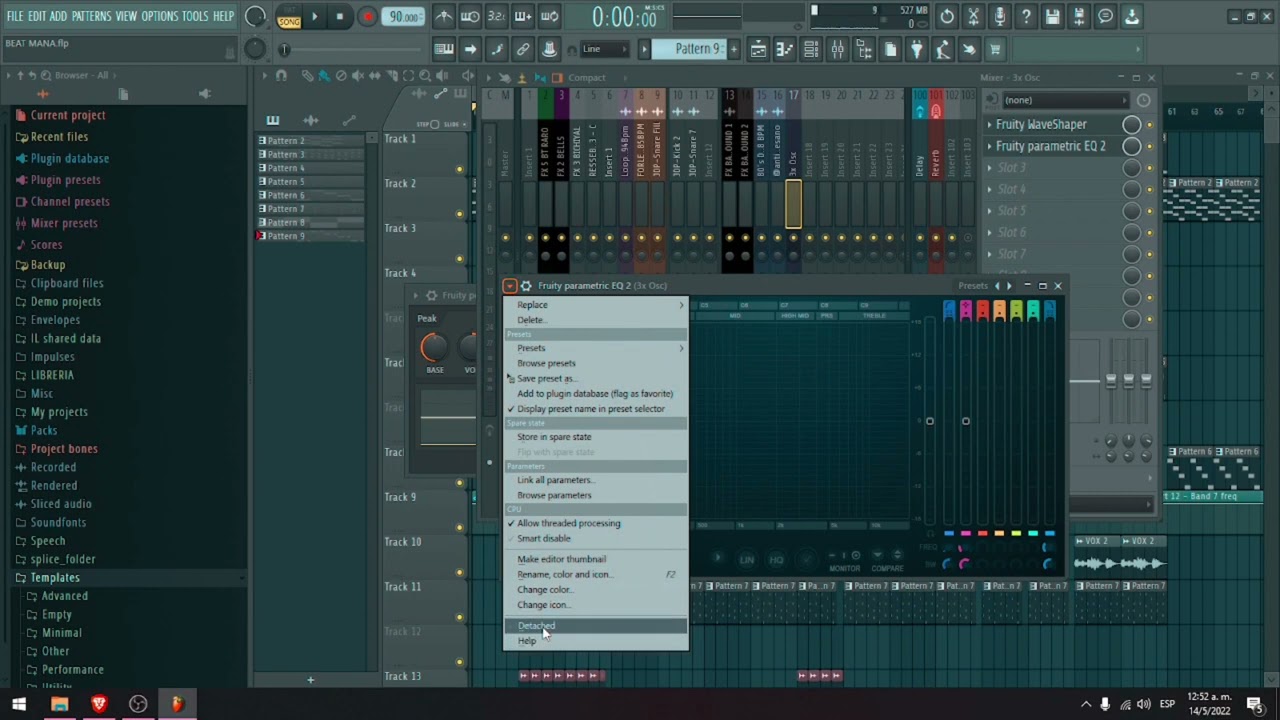Open the Plugin database browser item
This screenshot has width=1280, height=720.
pyautogui.click(x=69, y=158)
